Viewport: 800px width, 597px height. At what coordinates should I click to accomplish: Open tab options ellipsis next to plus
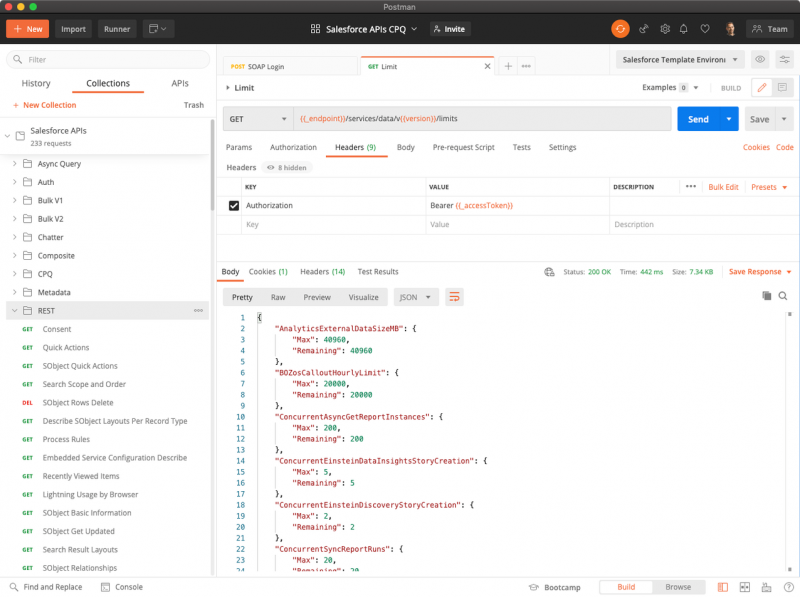coord(526,66)
